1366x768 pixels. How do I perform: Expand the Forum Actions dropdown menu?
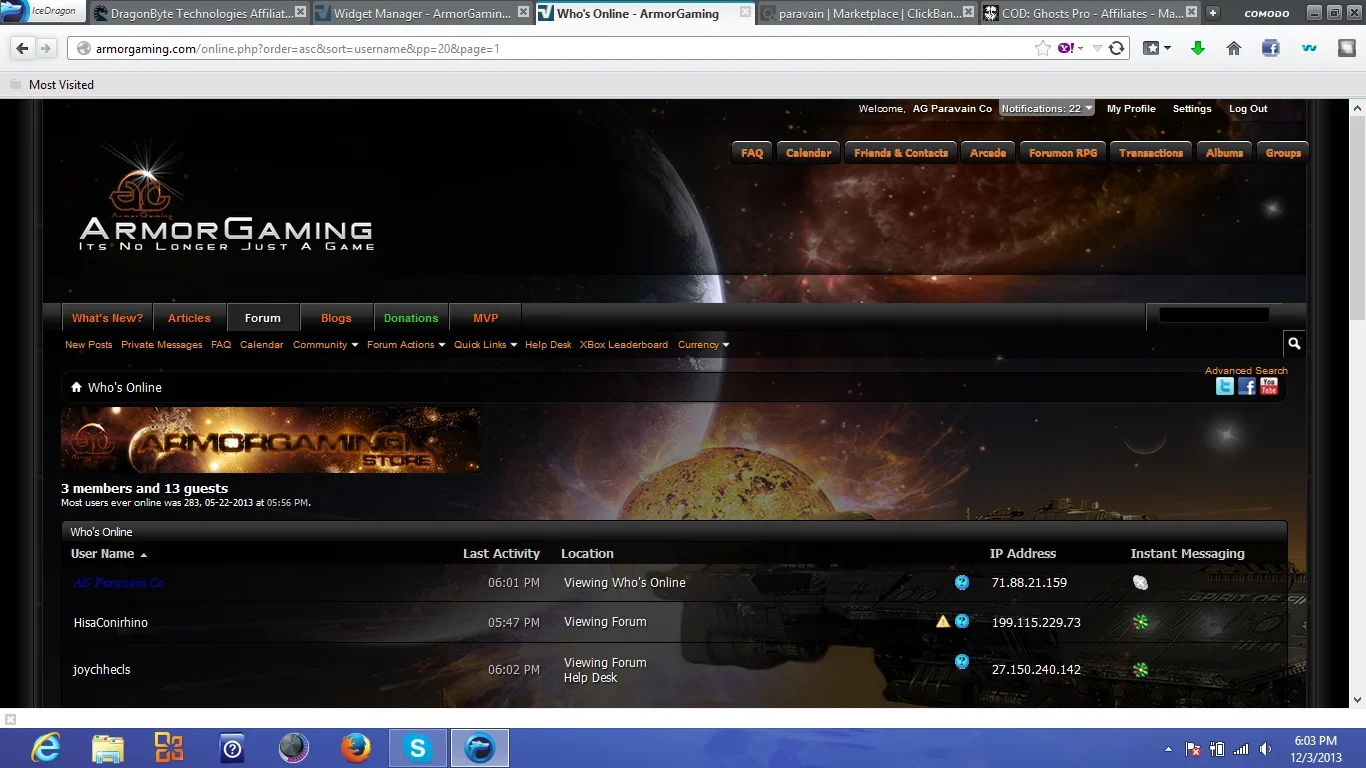pyautogui.click(x=406, y=345)
